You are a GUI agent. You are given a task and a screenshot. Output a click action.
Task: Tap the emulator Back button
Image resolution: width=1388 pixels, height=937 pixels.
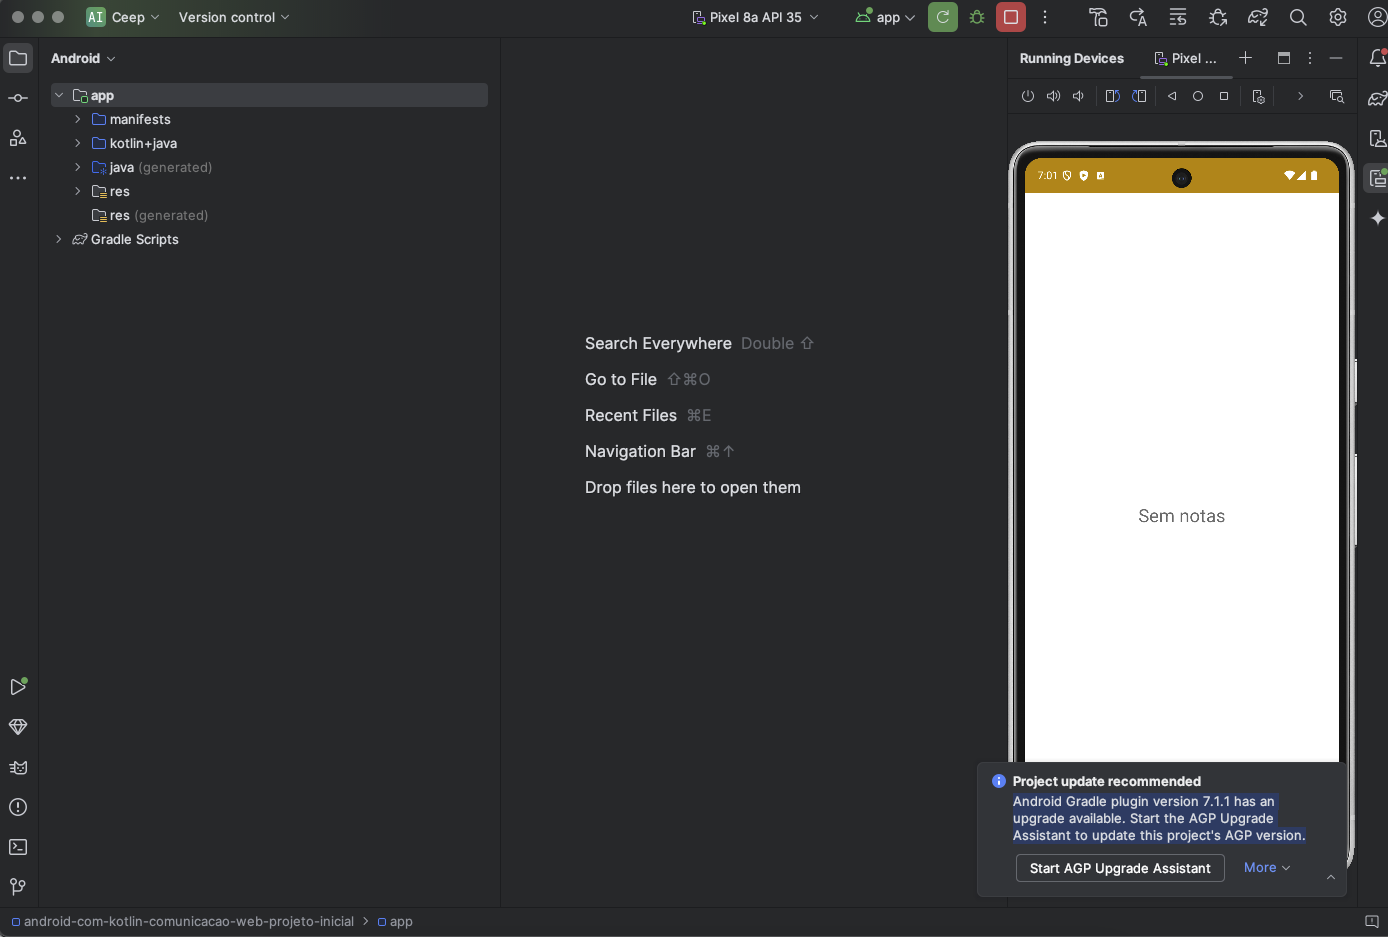tap(1172, 96)
